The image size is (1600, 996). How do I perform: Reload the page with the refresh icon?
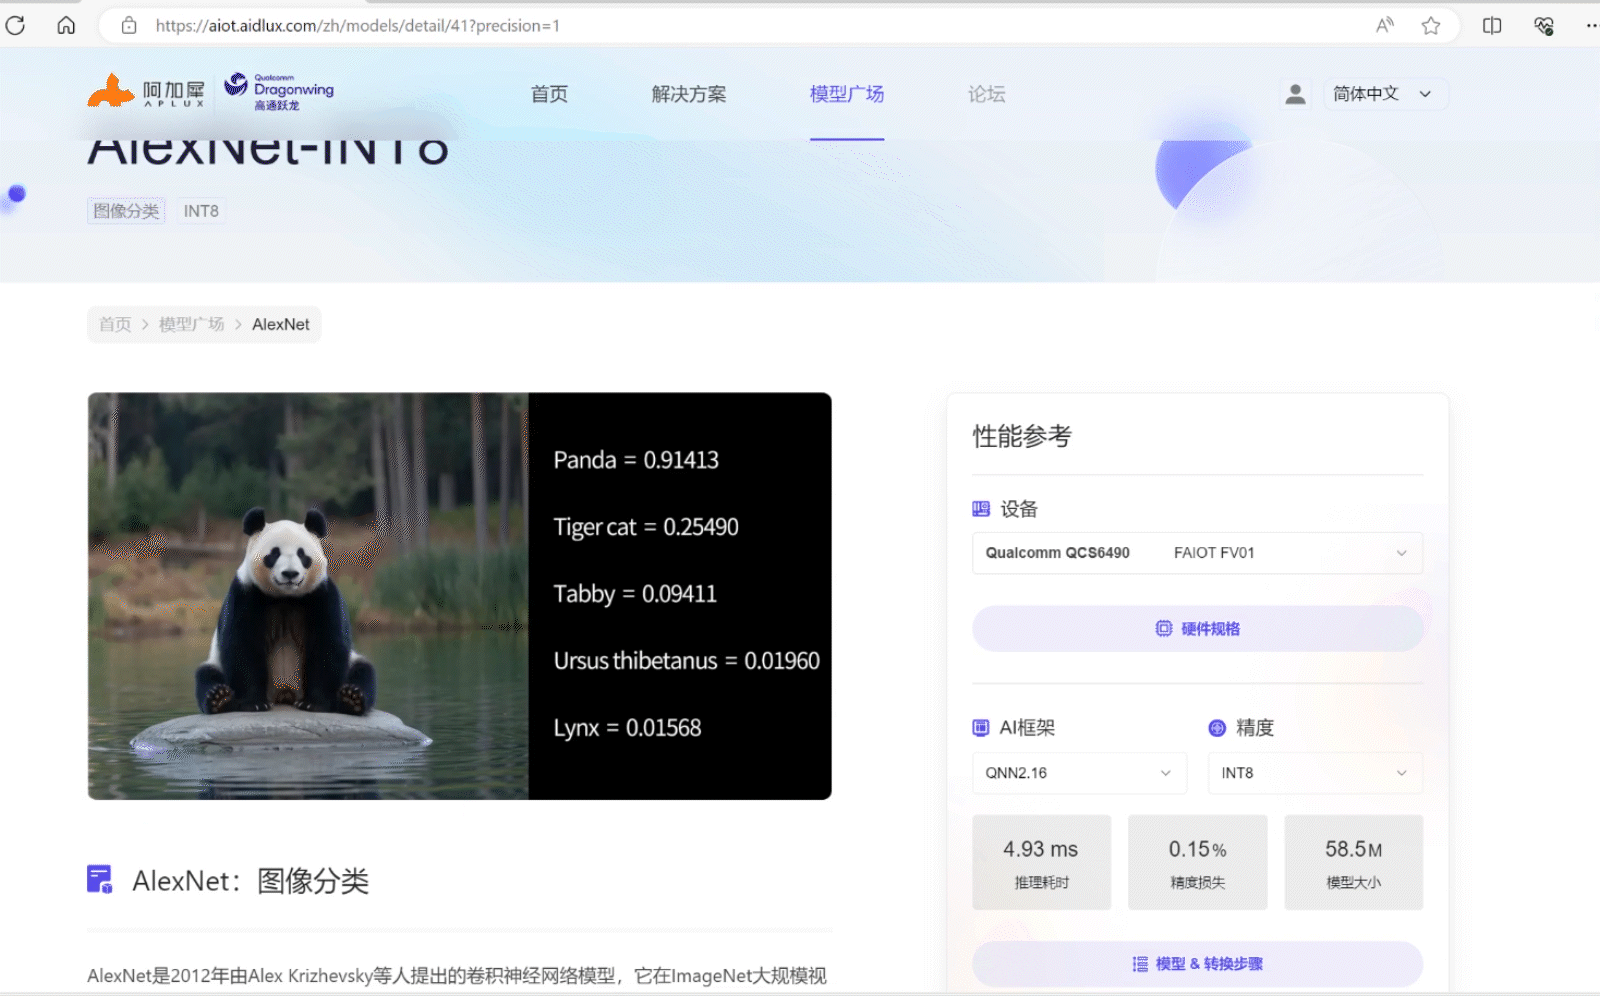pos(15,25)
